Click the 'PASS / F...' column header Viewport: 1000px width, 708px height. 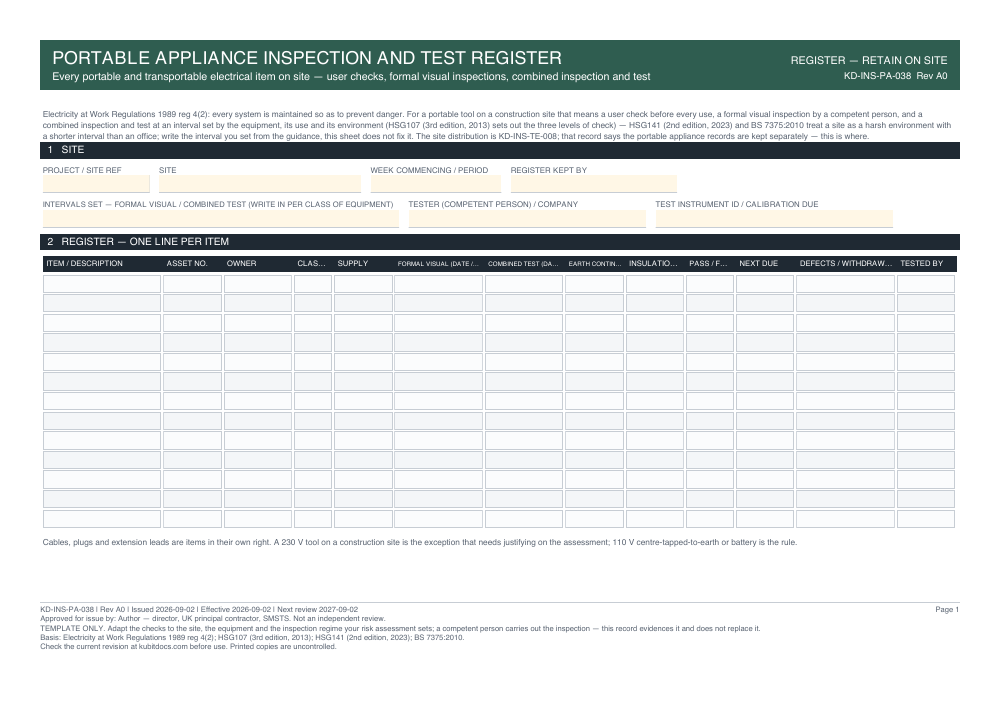[x=708, y=263]
